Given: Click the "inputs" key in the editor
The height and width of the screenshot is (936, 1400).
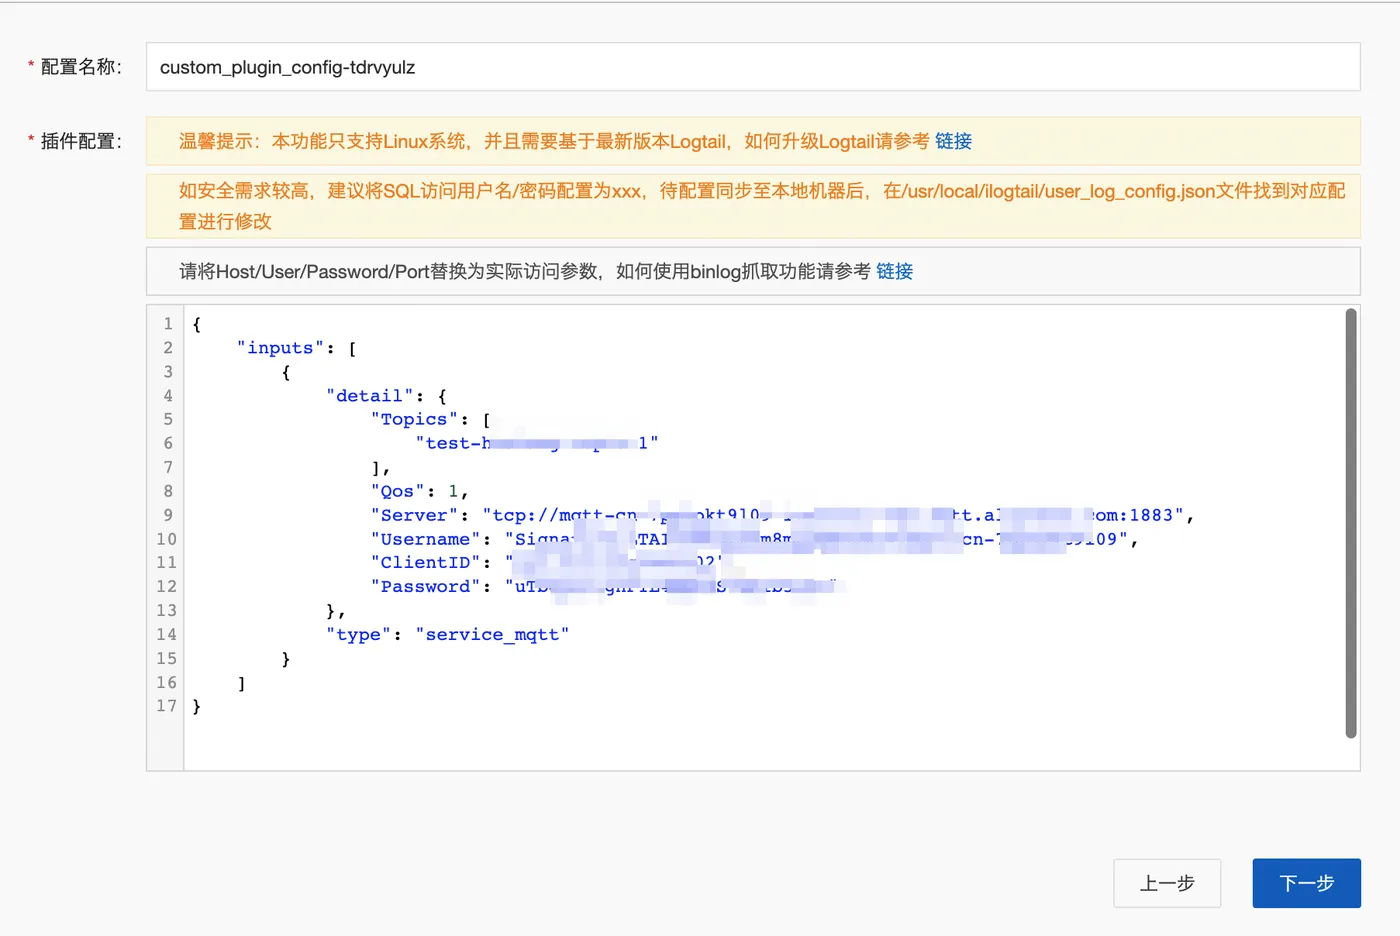Looking at the screenshot, I should click(x=280, y=348).
